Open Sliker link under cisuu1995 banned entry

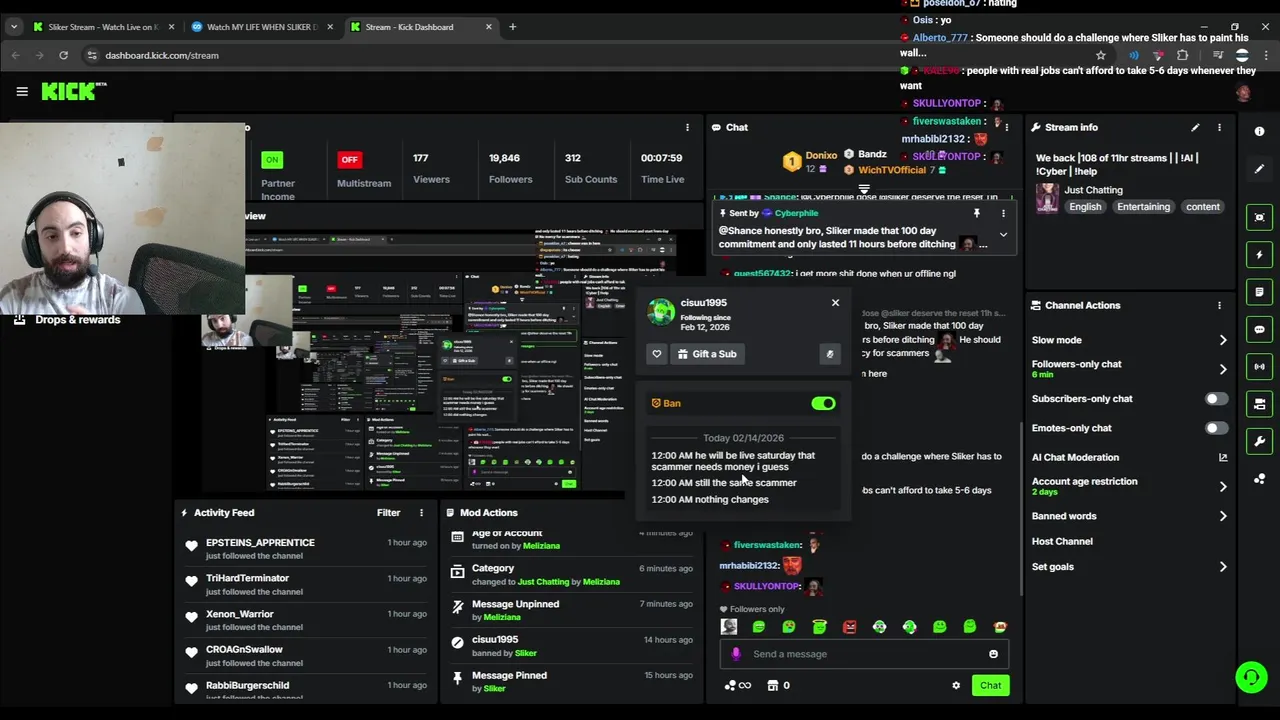point(525,653)
